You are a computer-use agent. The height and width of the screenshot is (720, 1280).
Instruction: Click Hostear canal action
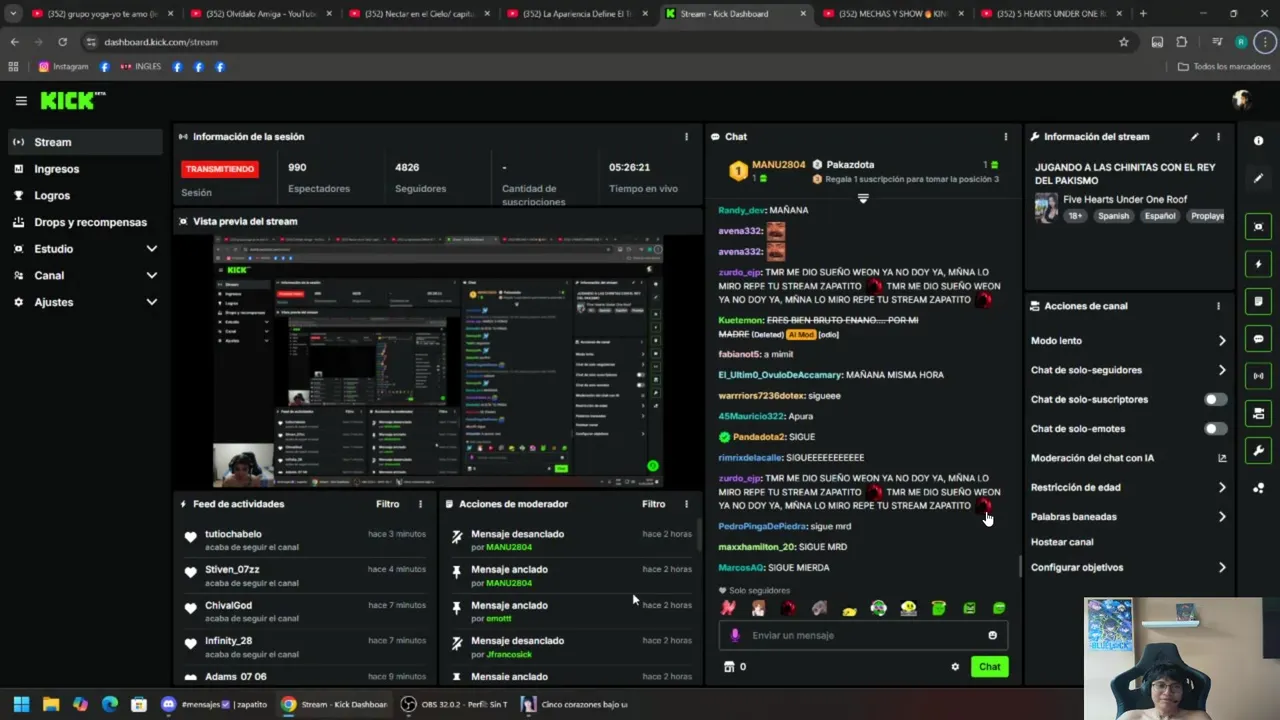1062,542
